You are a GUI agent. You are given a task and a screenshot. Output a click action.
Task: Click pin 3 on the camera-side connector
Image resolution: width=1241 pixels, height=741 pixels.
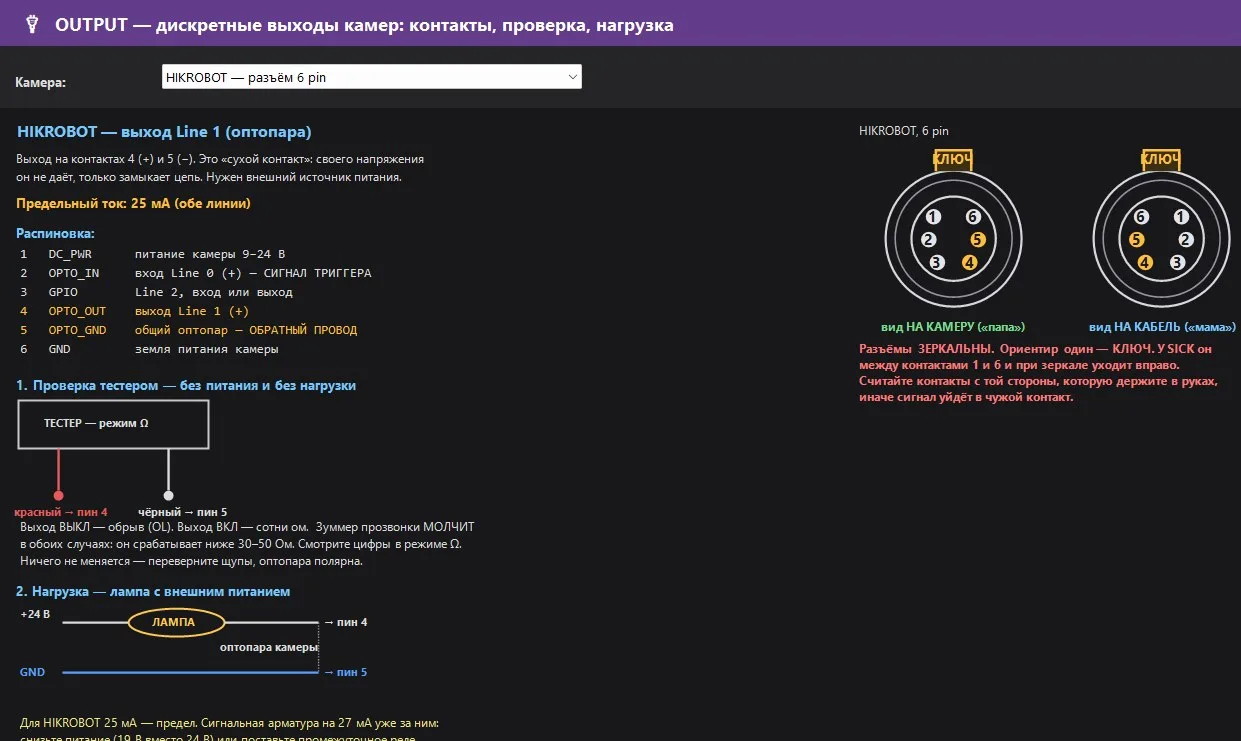tap(937, 263)
